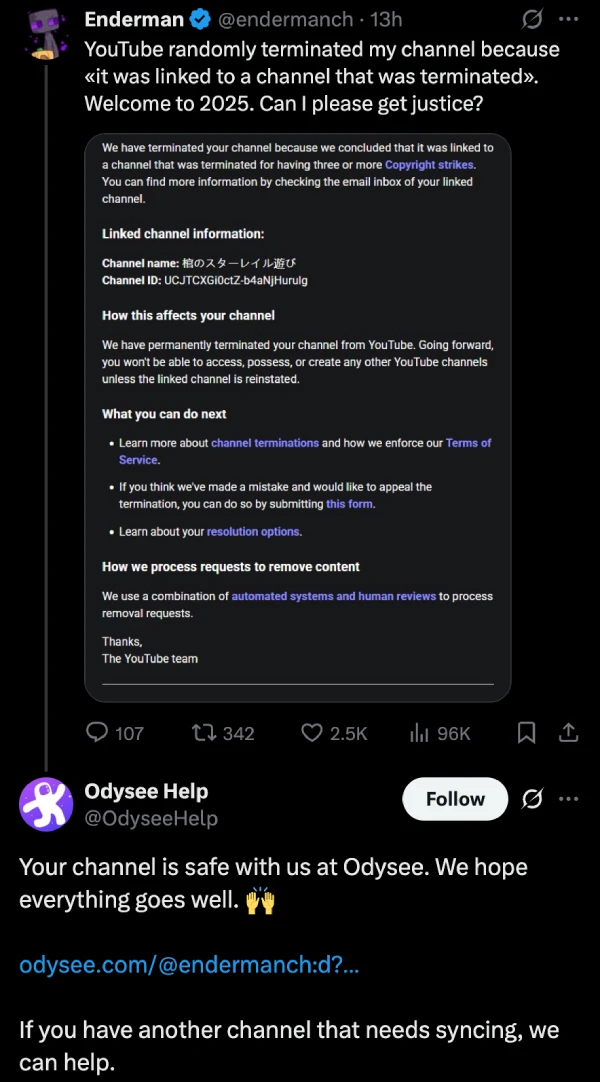Click the Odysee Help profile avatar
Image resolution: width=600 pixels, height=1082 pixels.
[45, 804]
